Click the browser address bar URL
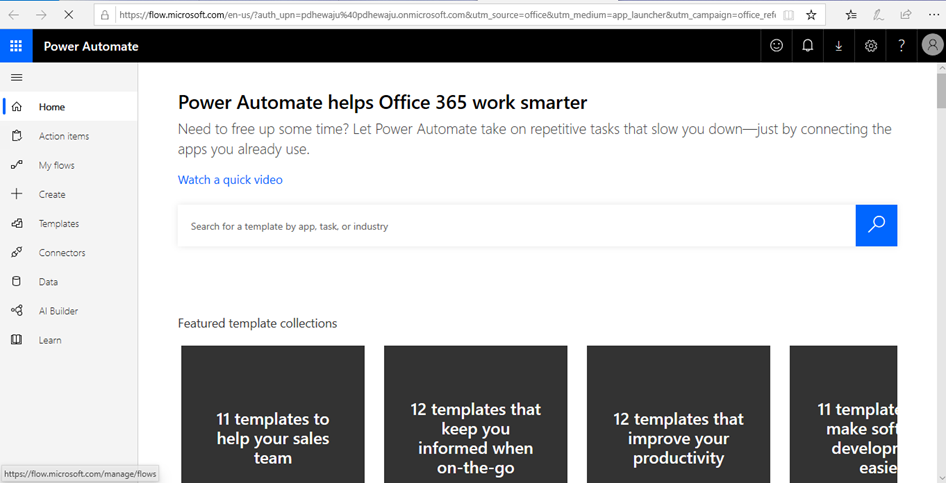The image size is (946, 483). coord(448,15)
